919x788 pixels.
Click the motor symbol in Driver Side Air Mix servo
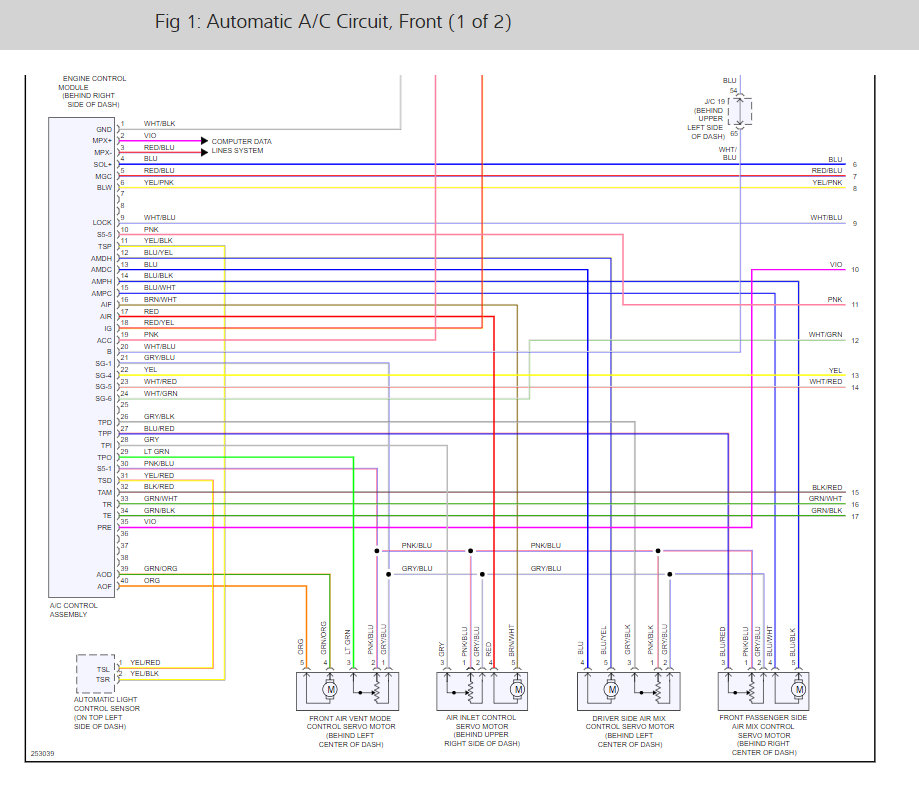pyautogui.click(x=612, y=690)
